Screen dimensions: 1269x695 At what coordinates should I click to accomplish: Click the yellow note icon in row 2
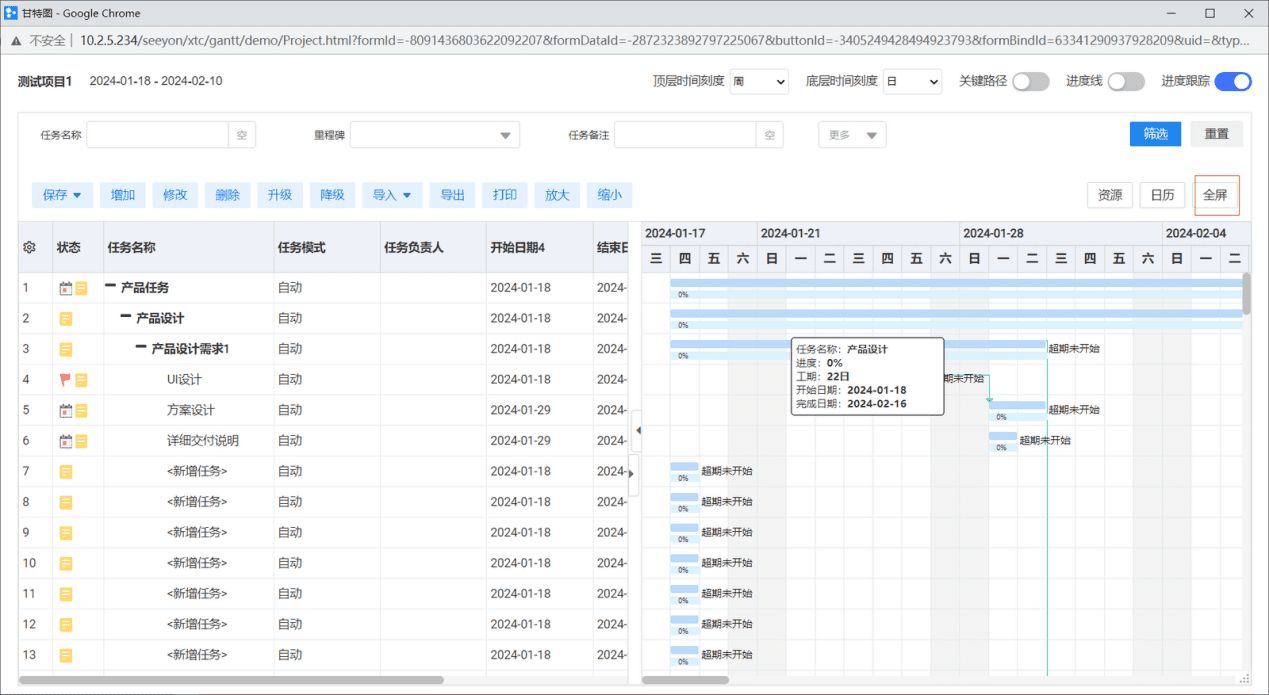click(x=66, y=319)
